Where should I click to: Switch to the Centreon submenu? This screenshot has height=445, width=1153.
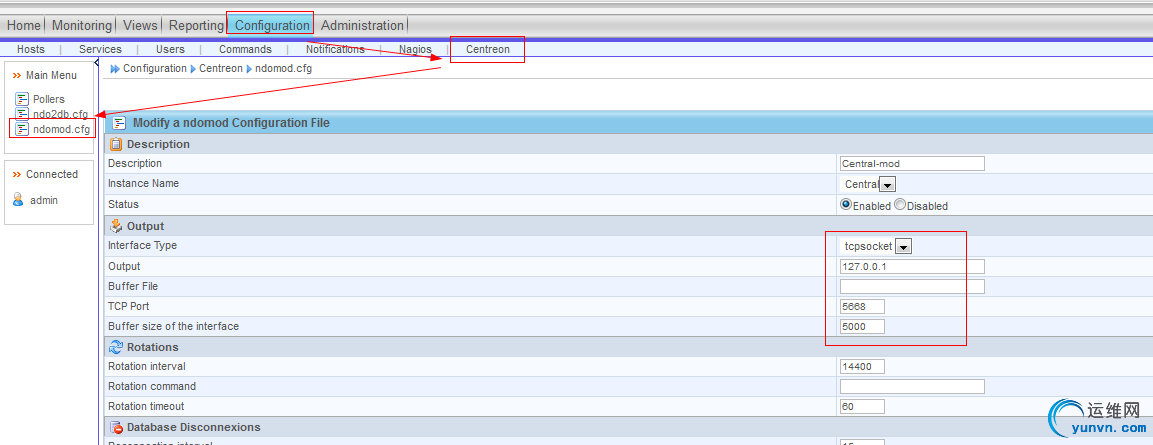pyautogui.click(x=488, y=49)
